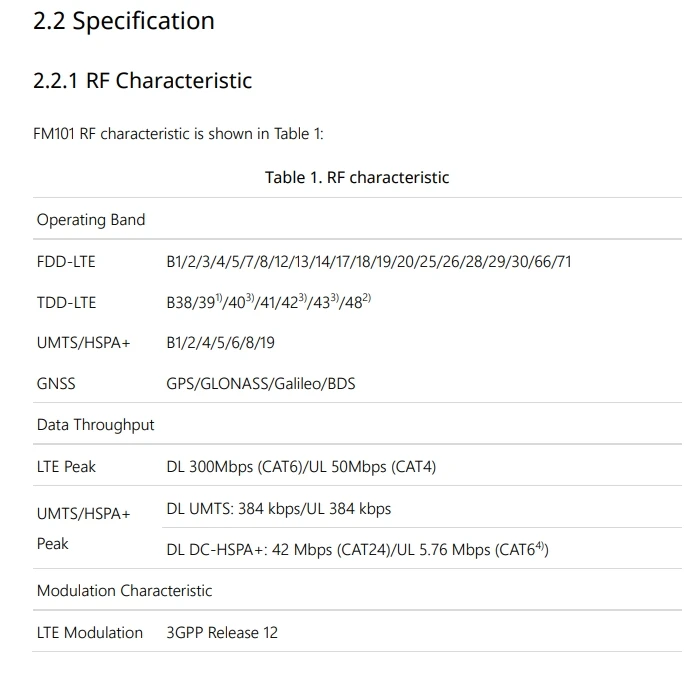Select the "Data Throughput" section header
Viewport: 700px width, 674px height.
click(96, 425)
